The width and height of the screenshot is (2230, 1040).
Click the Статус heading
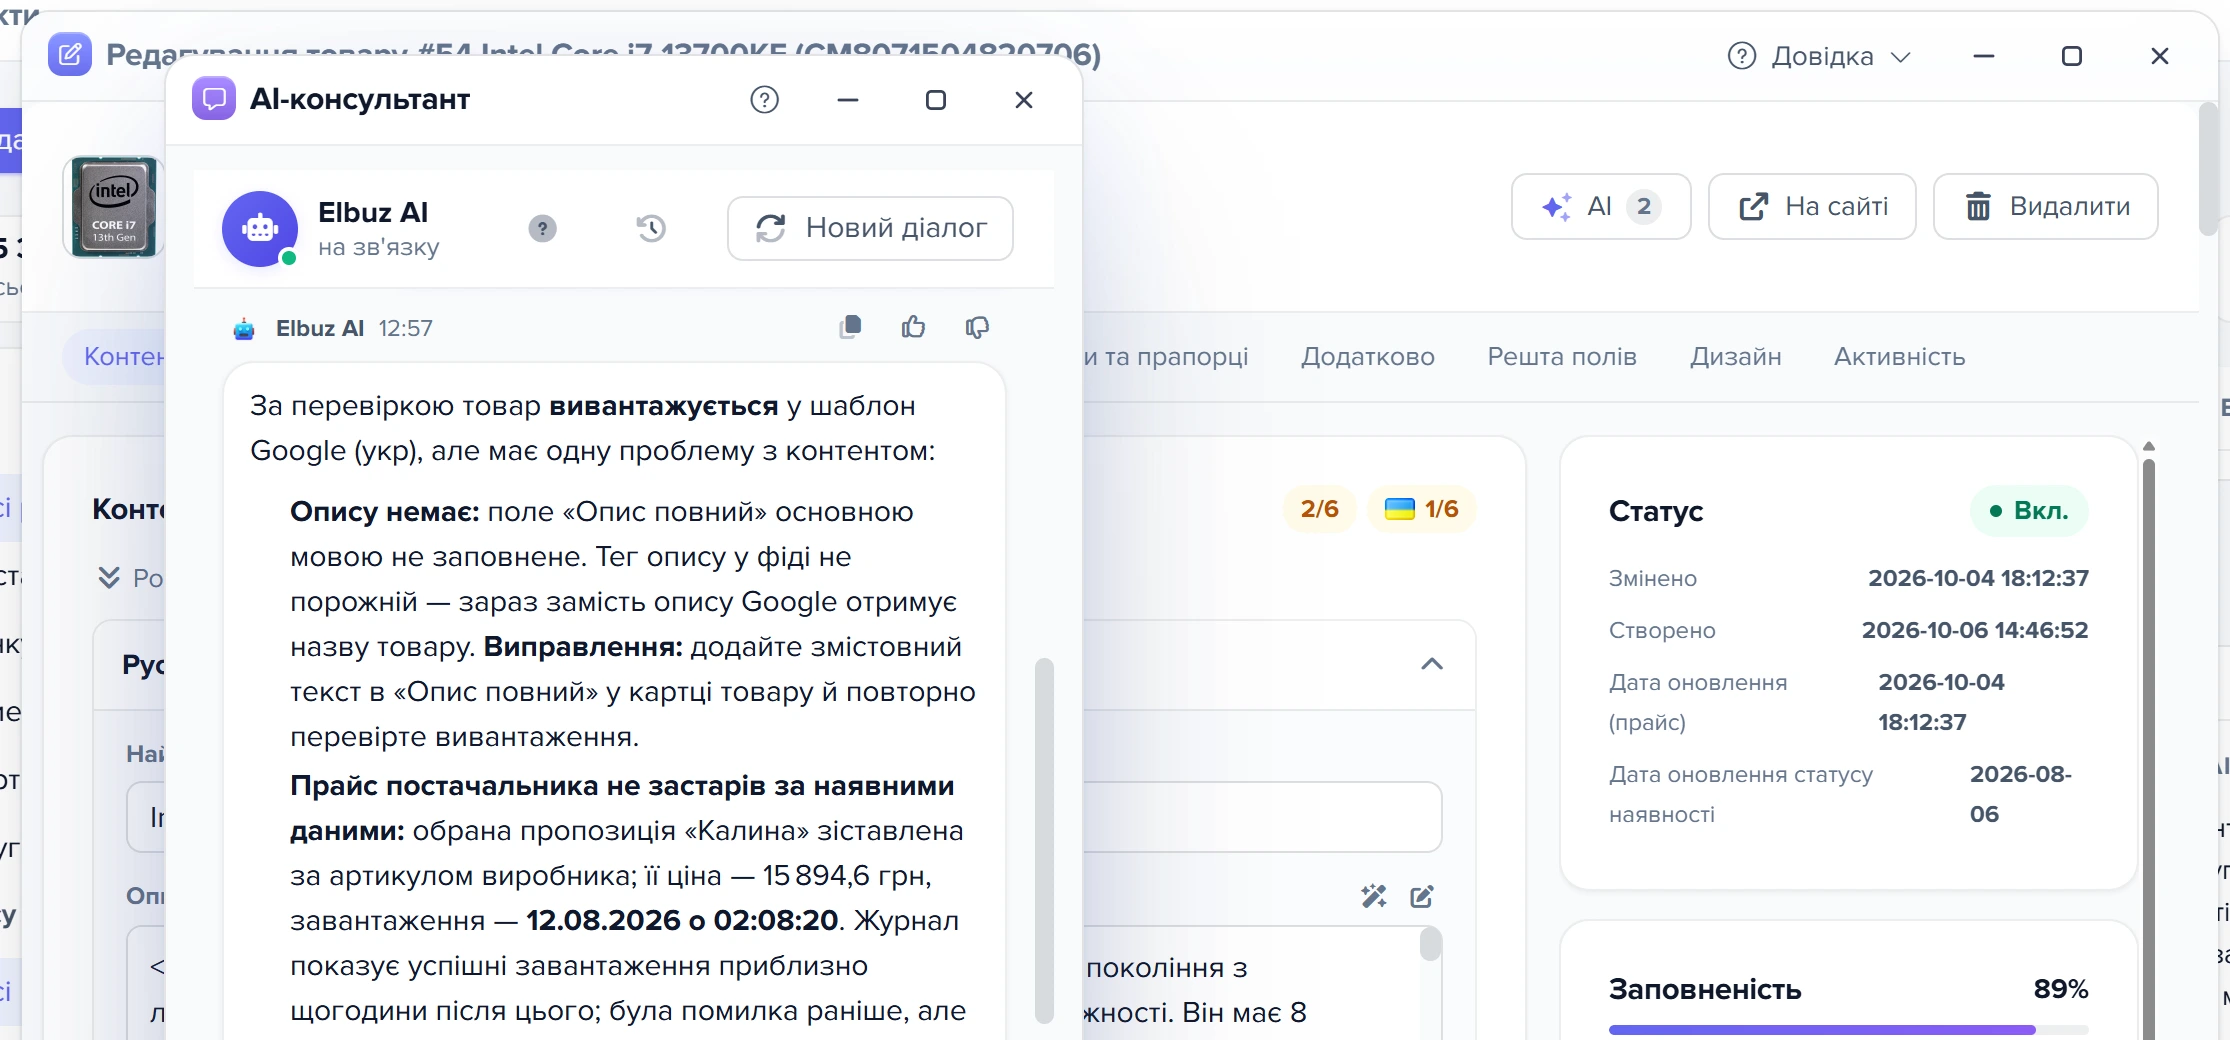(x=1656, y=511)
